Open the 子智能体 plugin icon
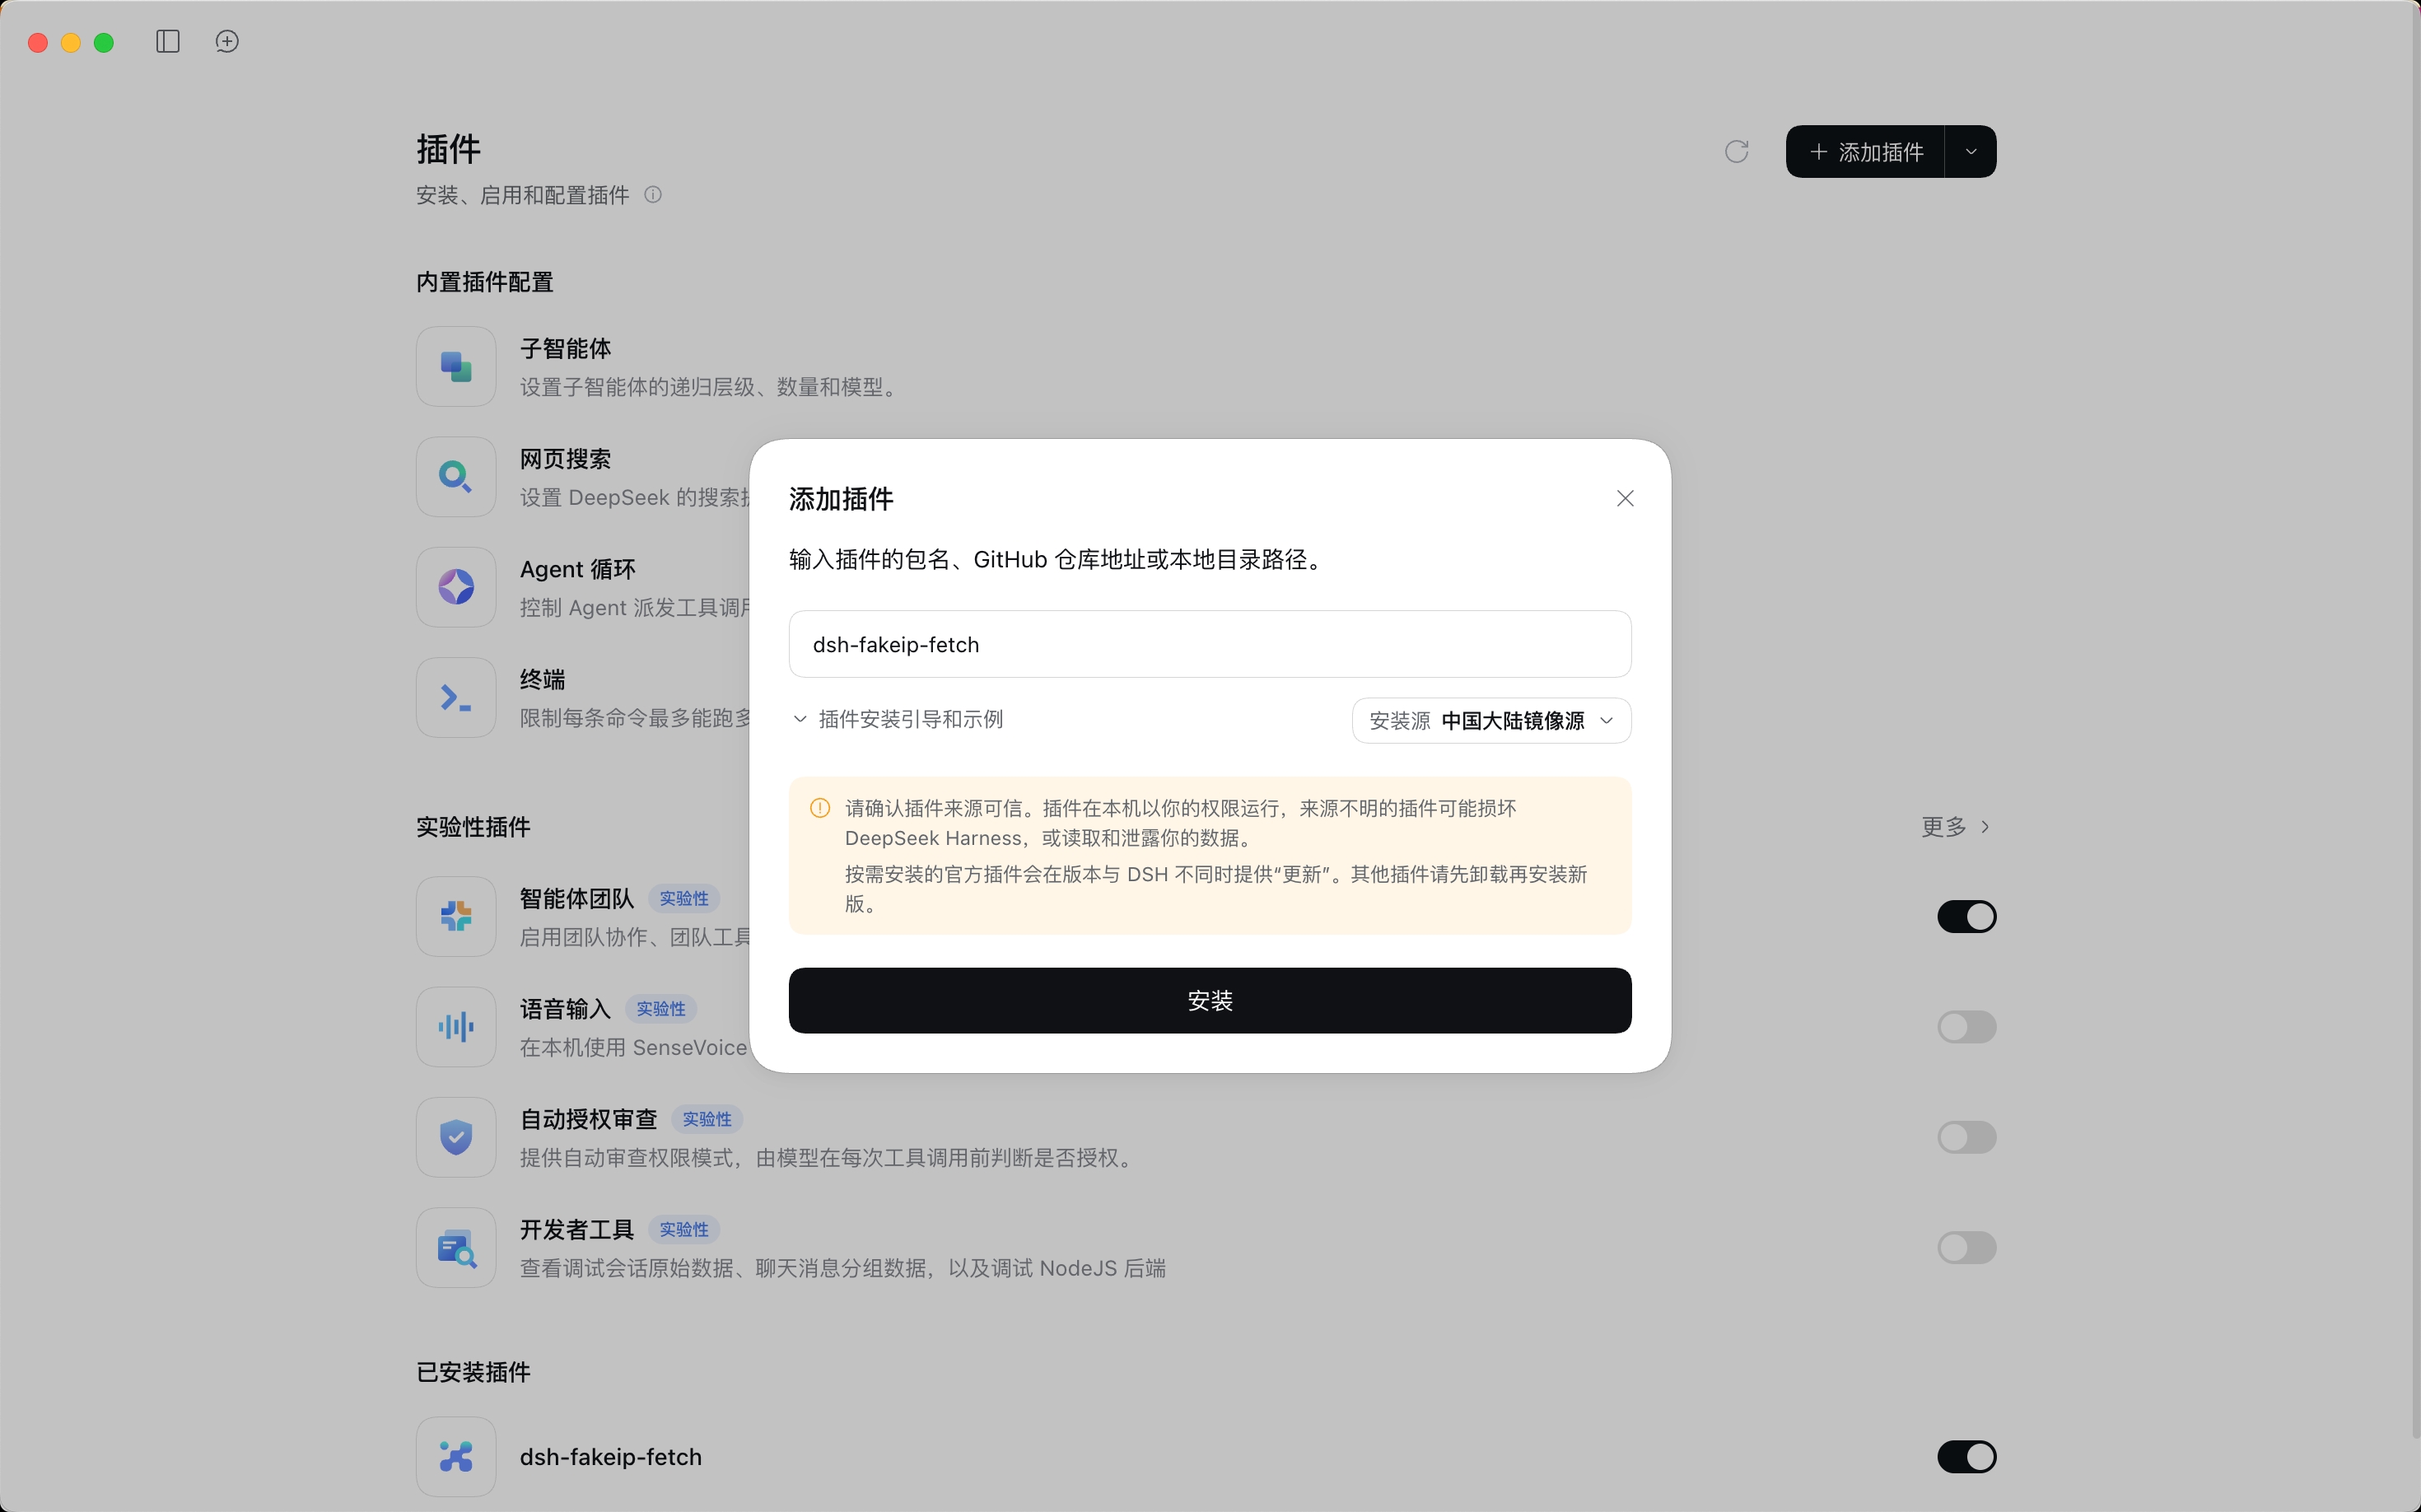This screenshot has width=2421, height=1512. (x=456, y=366)
